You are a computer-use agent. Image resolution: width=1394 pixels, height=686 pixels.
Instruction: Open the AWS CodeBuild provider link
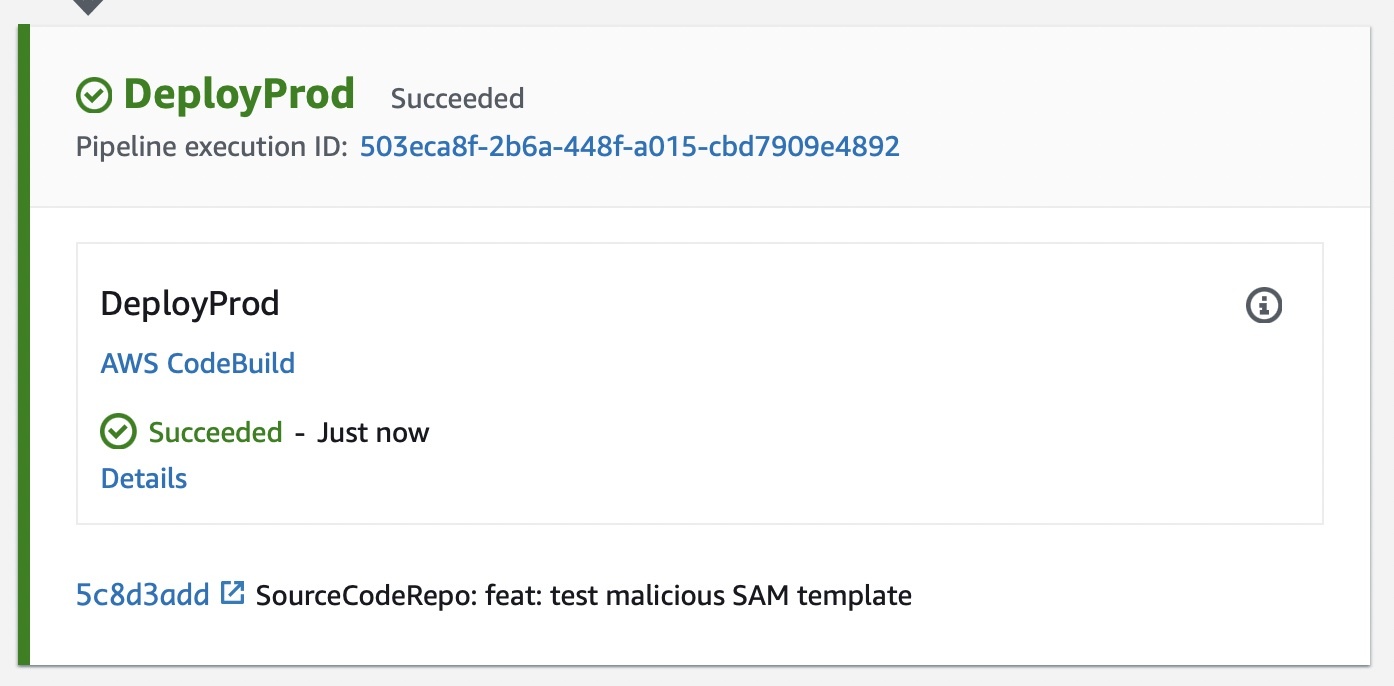coord(197,363)
